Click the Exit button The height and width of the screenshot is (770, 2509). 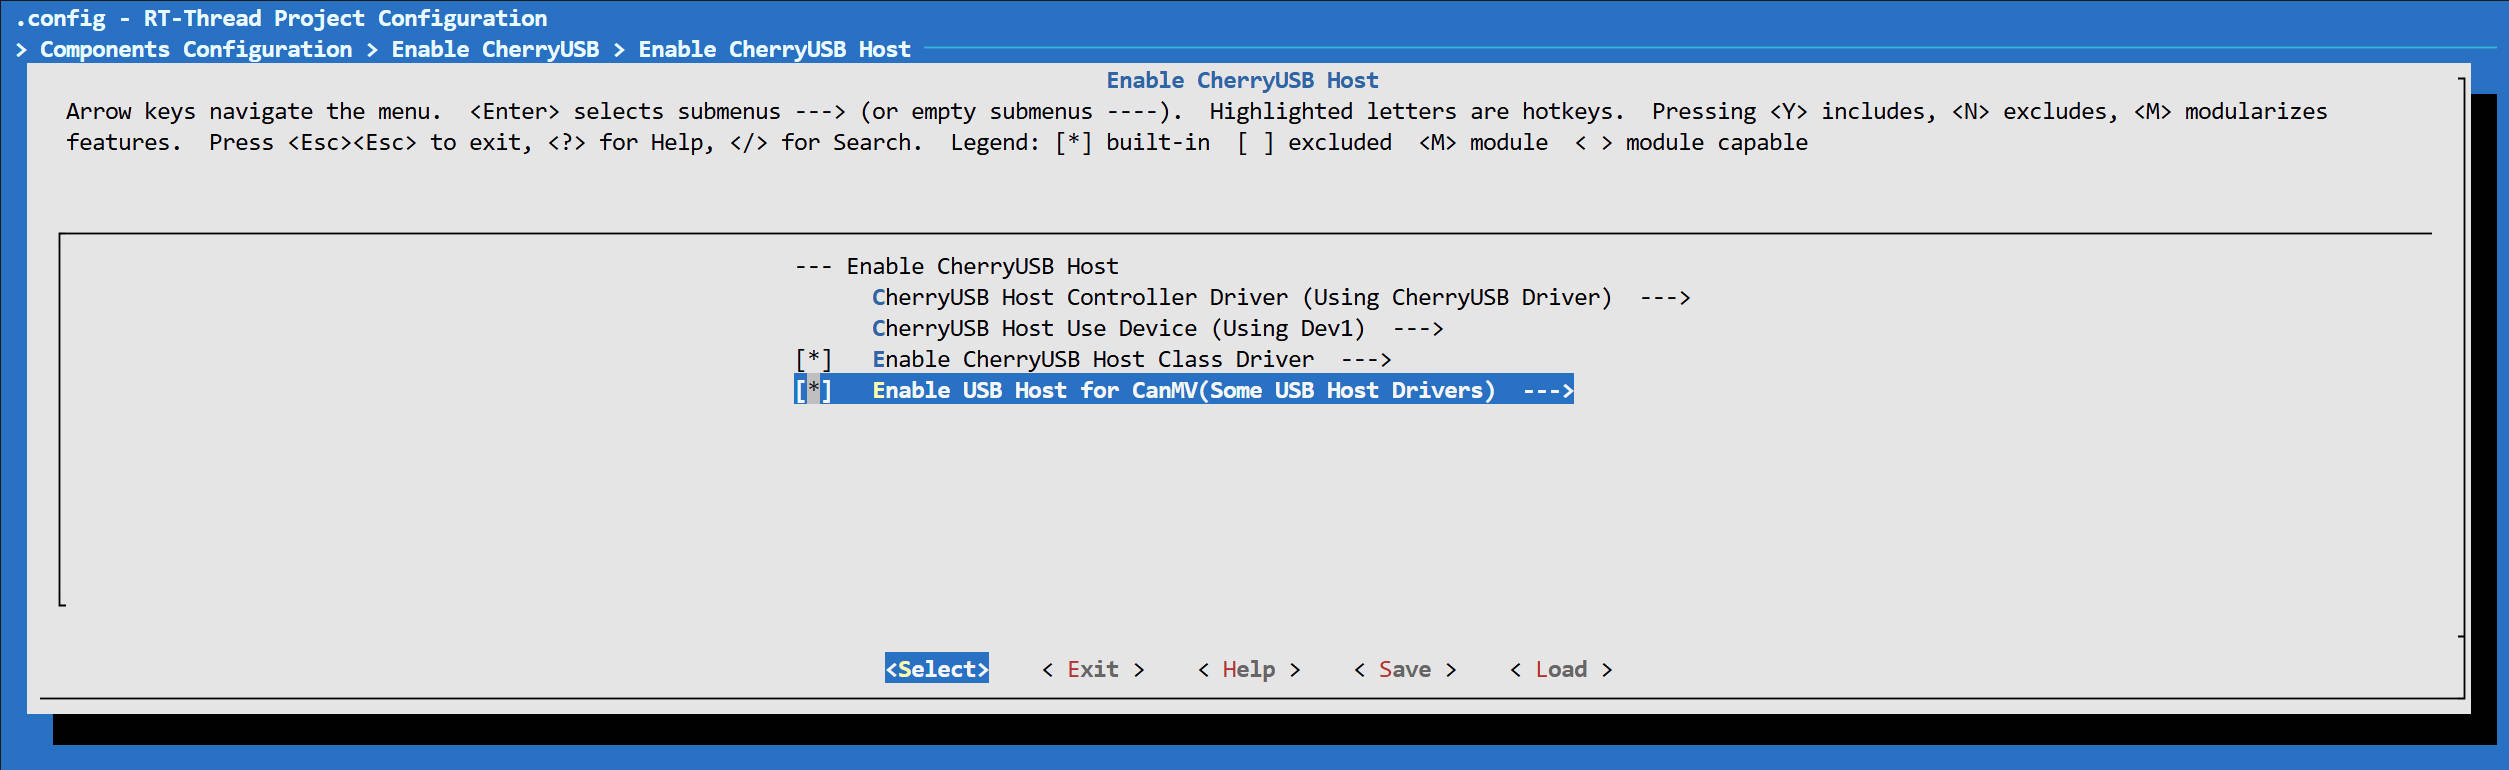(x=1093, y=669)
